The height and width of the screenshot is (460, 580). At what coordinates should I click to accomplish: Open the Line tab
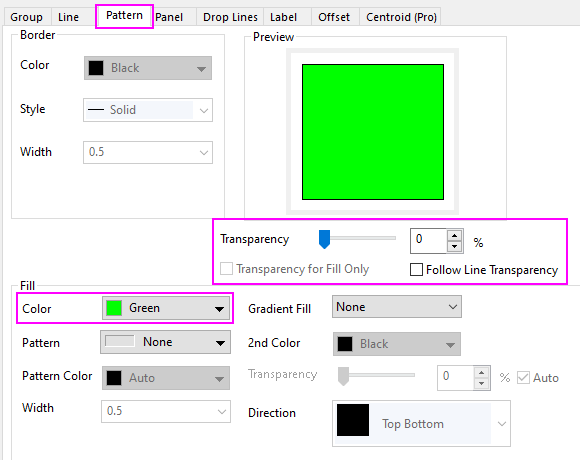point(68,17)
